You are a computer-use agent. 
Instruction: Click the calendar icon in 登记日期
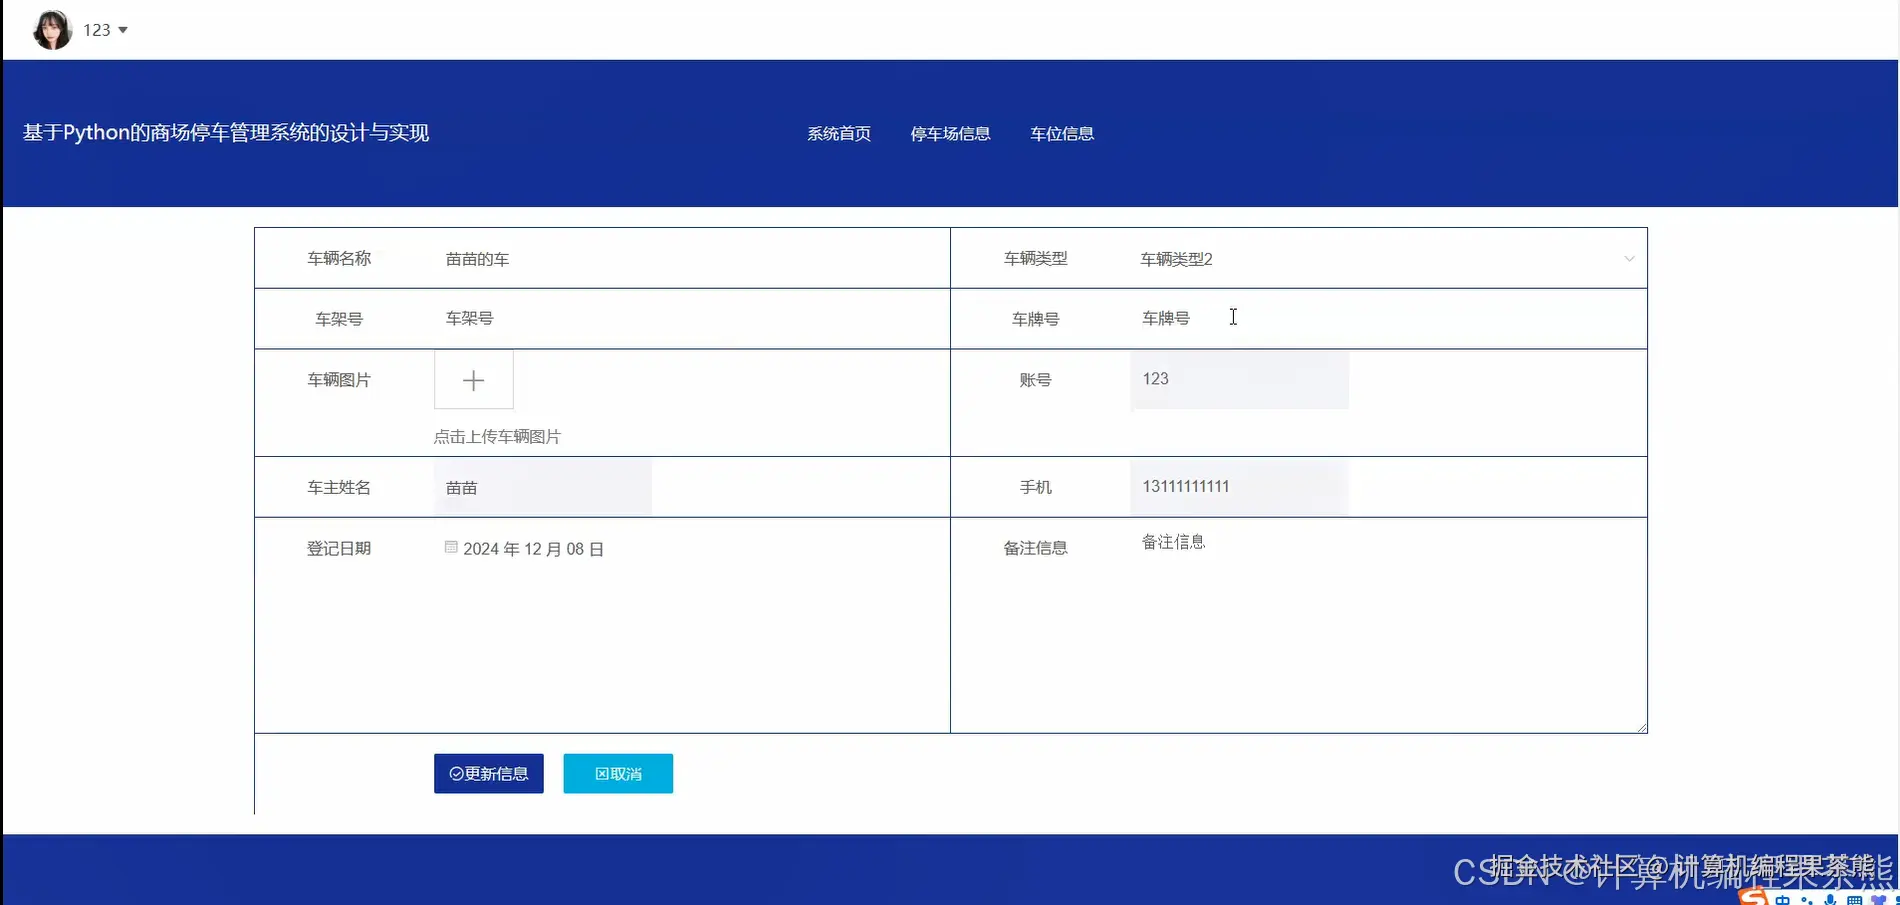click(451, 547)
